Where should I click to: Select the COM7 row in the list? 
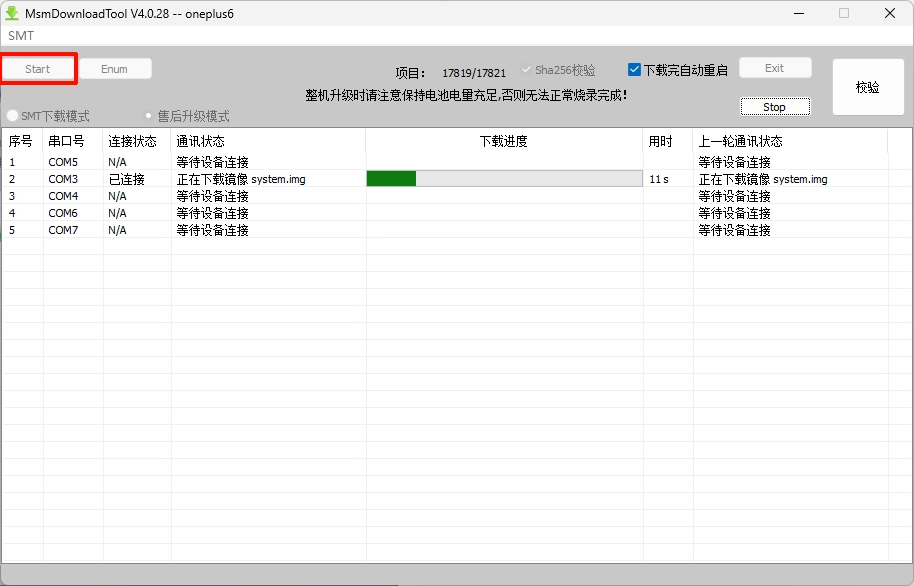pos(64,230)
